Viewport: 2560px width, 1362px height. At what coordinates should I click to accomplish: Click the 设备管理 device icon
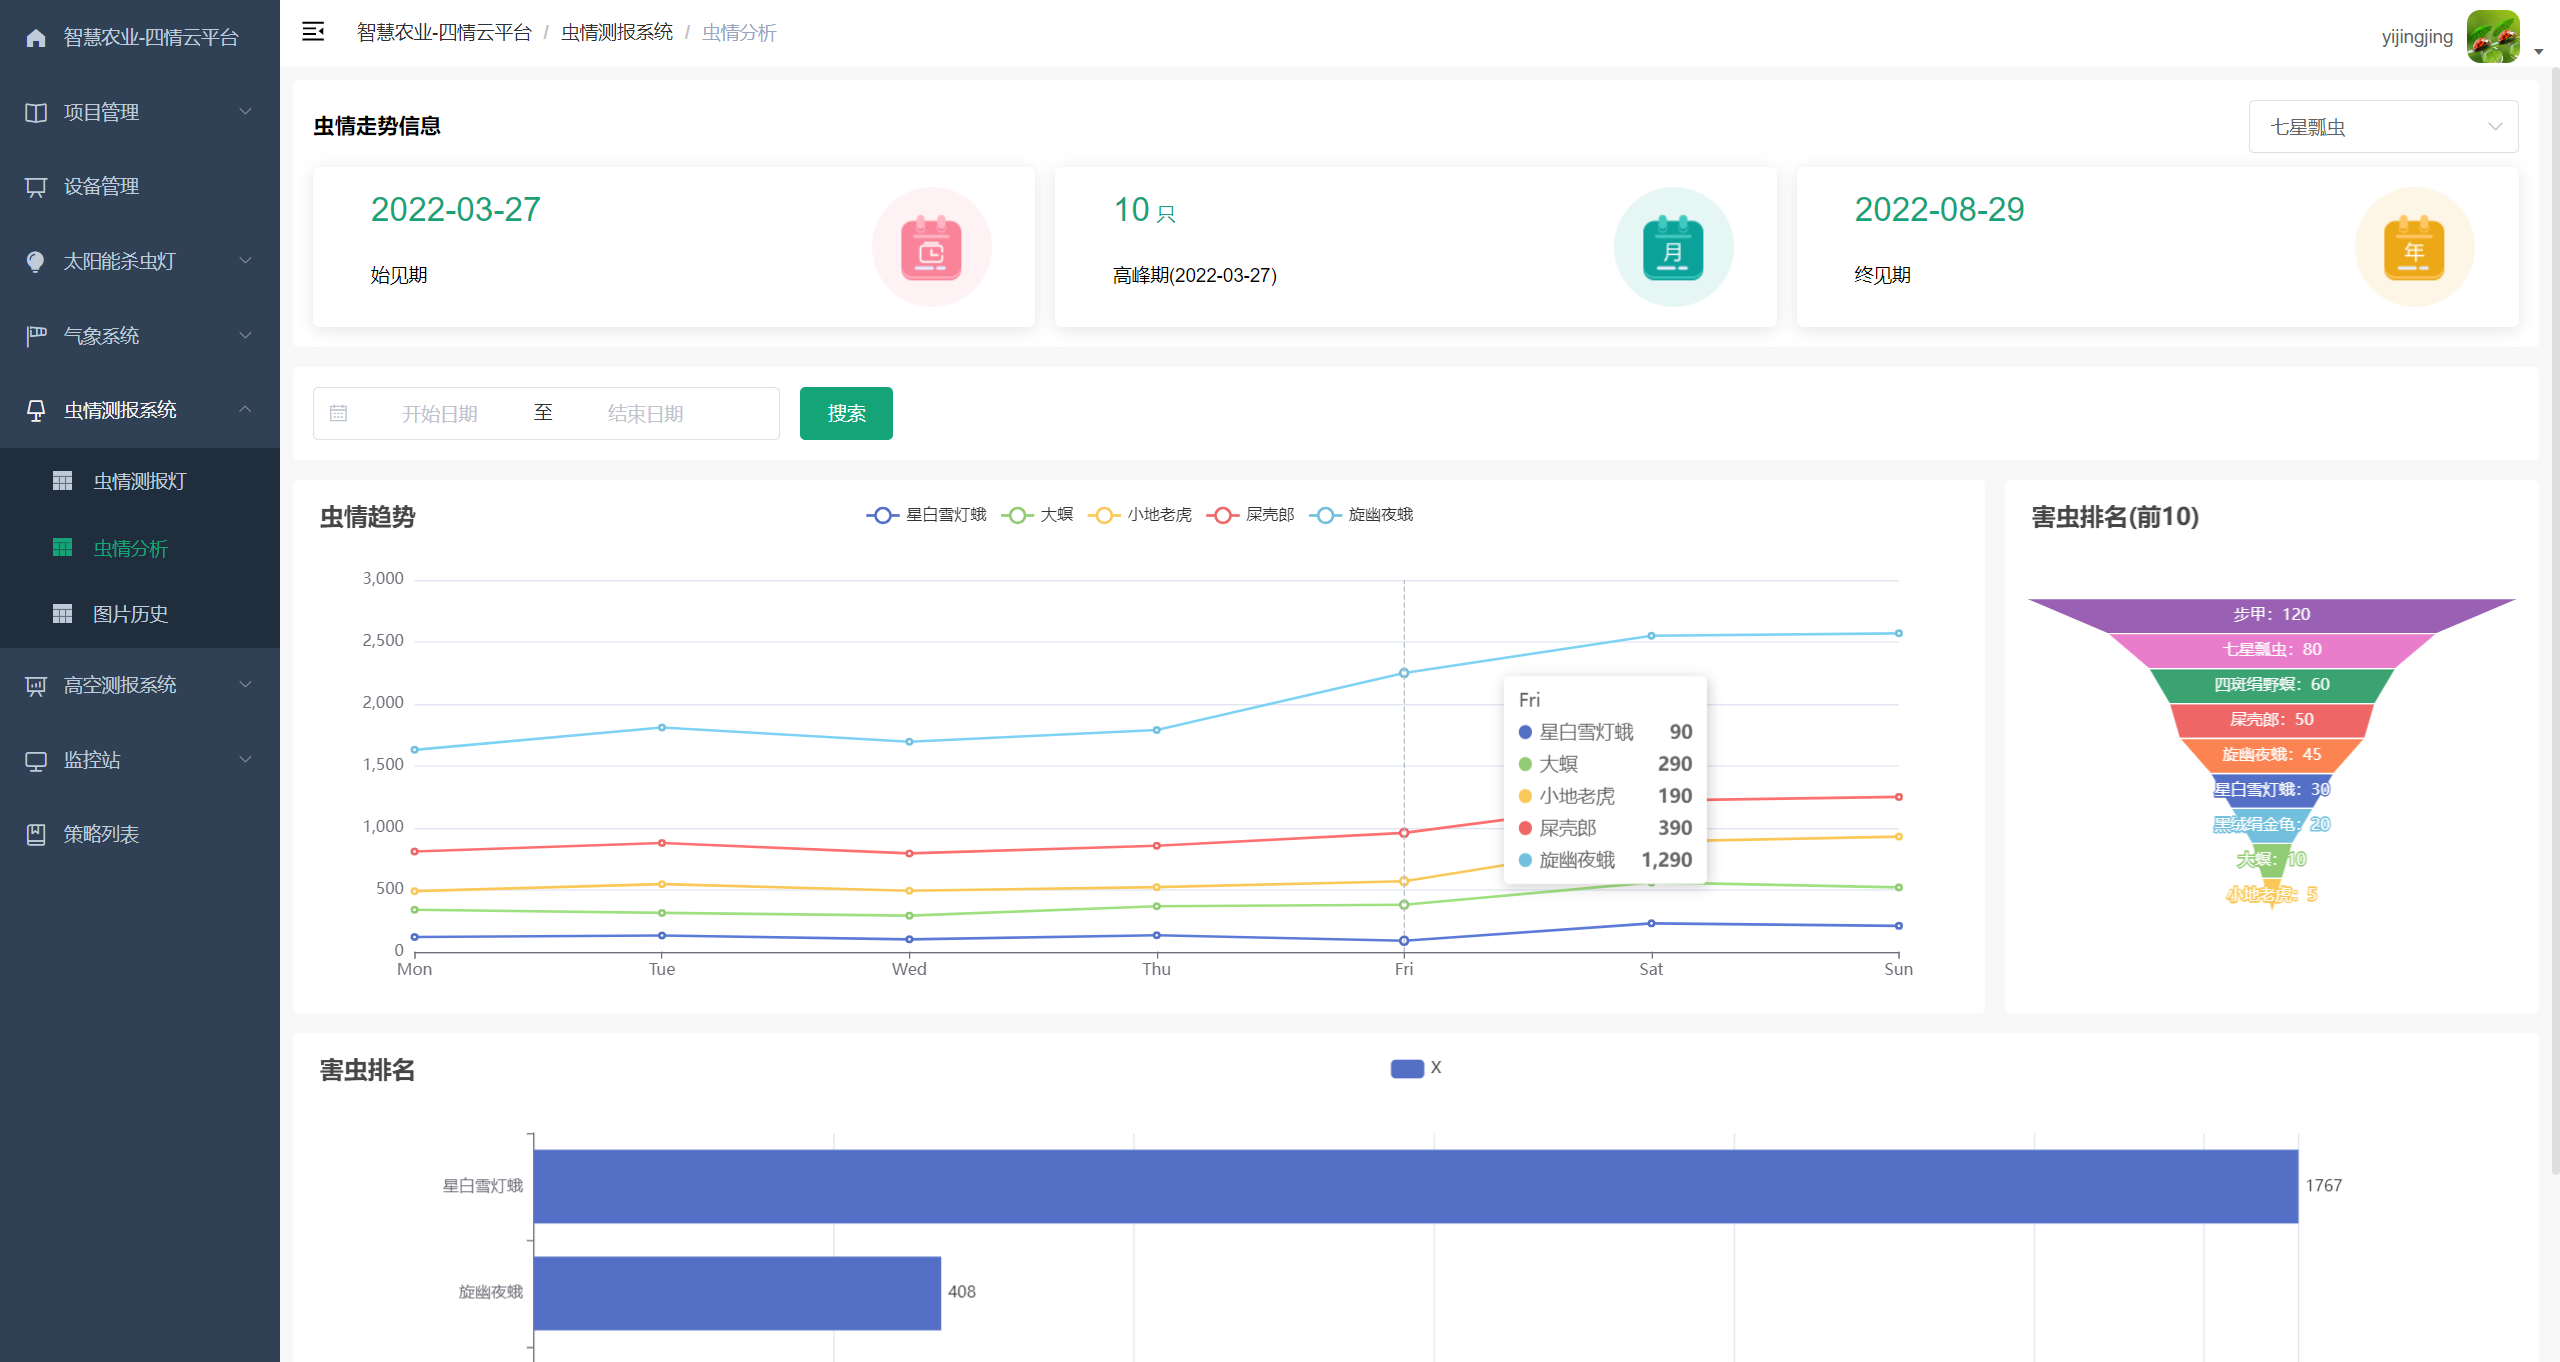[x=36, y=187]
